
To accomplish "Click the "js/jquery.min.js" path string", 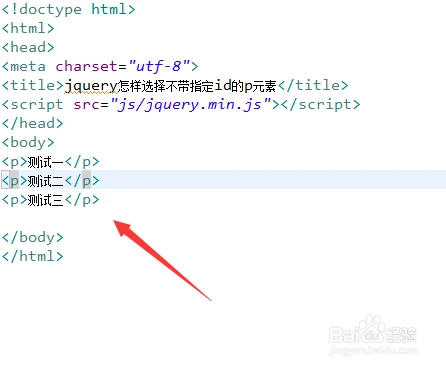I will pyautogui.click(x=192, y=104).
